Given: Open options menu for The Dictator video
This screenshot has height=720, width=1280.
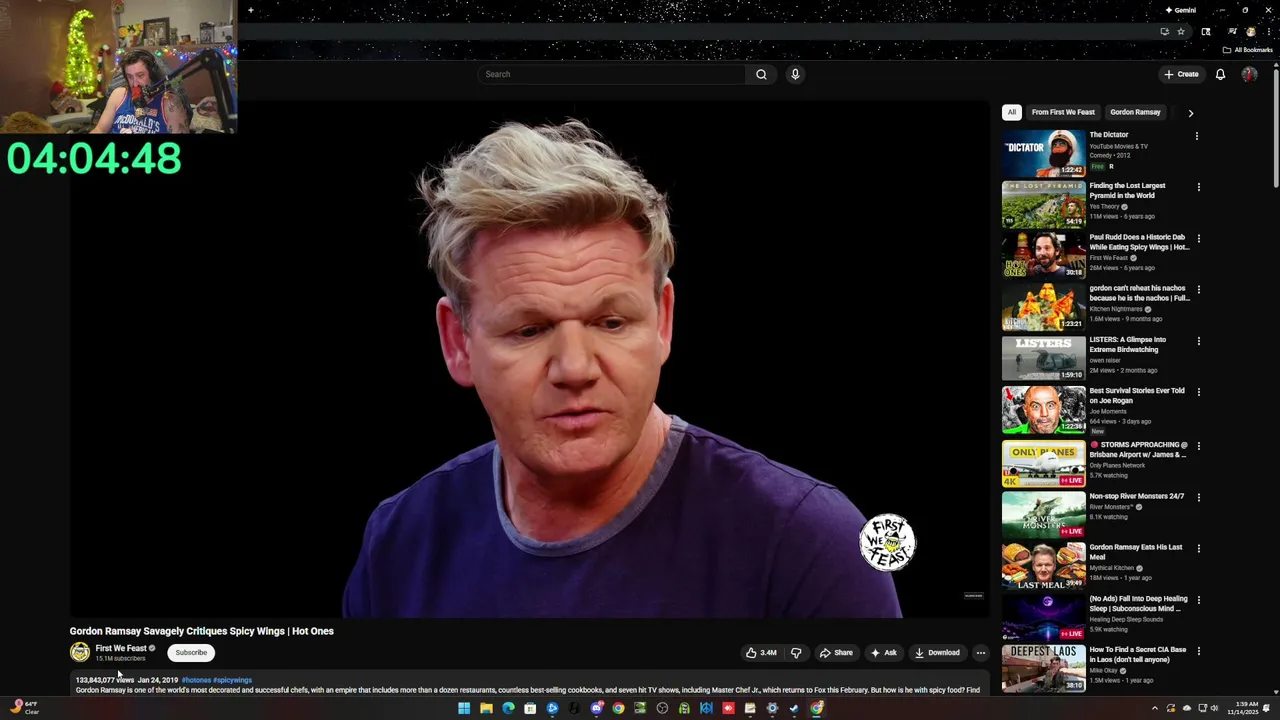Looking at the screenshot, I should coord(1197,136).
